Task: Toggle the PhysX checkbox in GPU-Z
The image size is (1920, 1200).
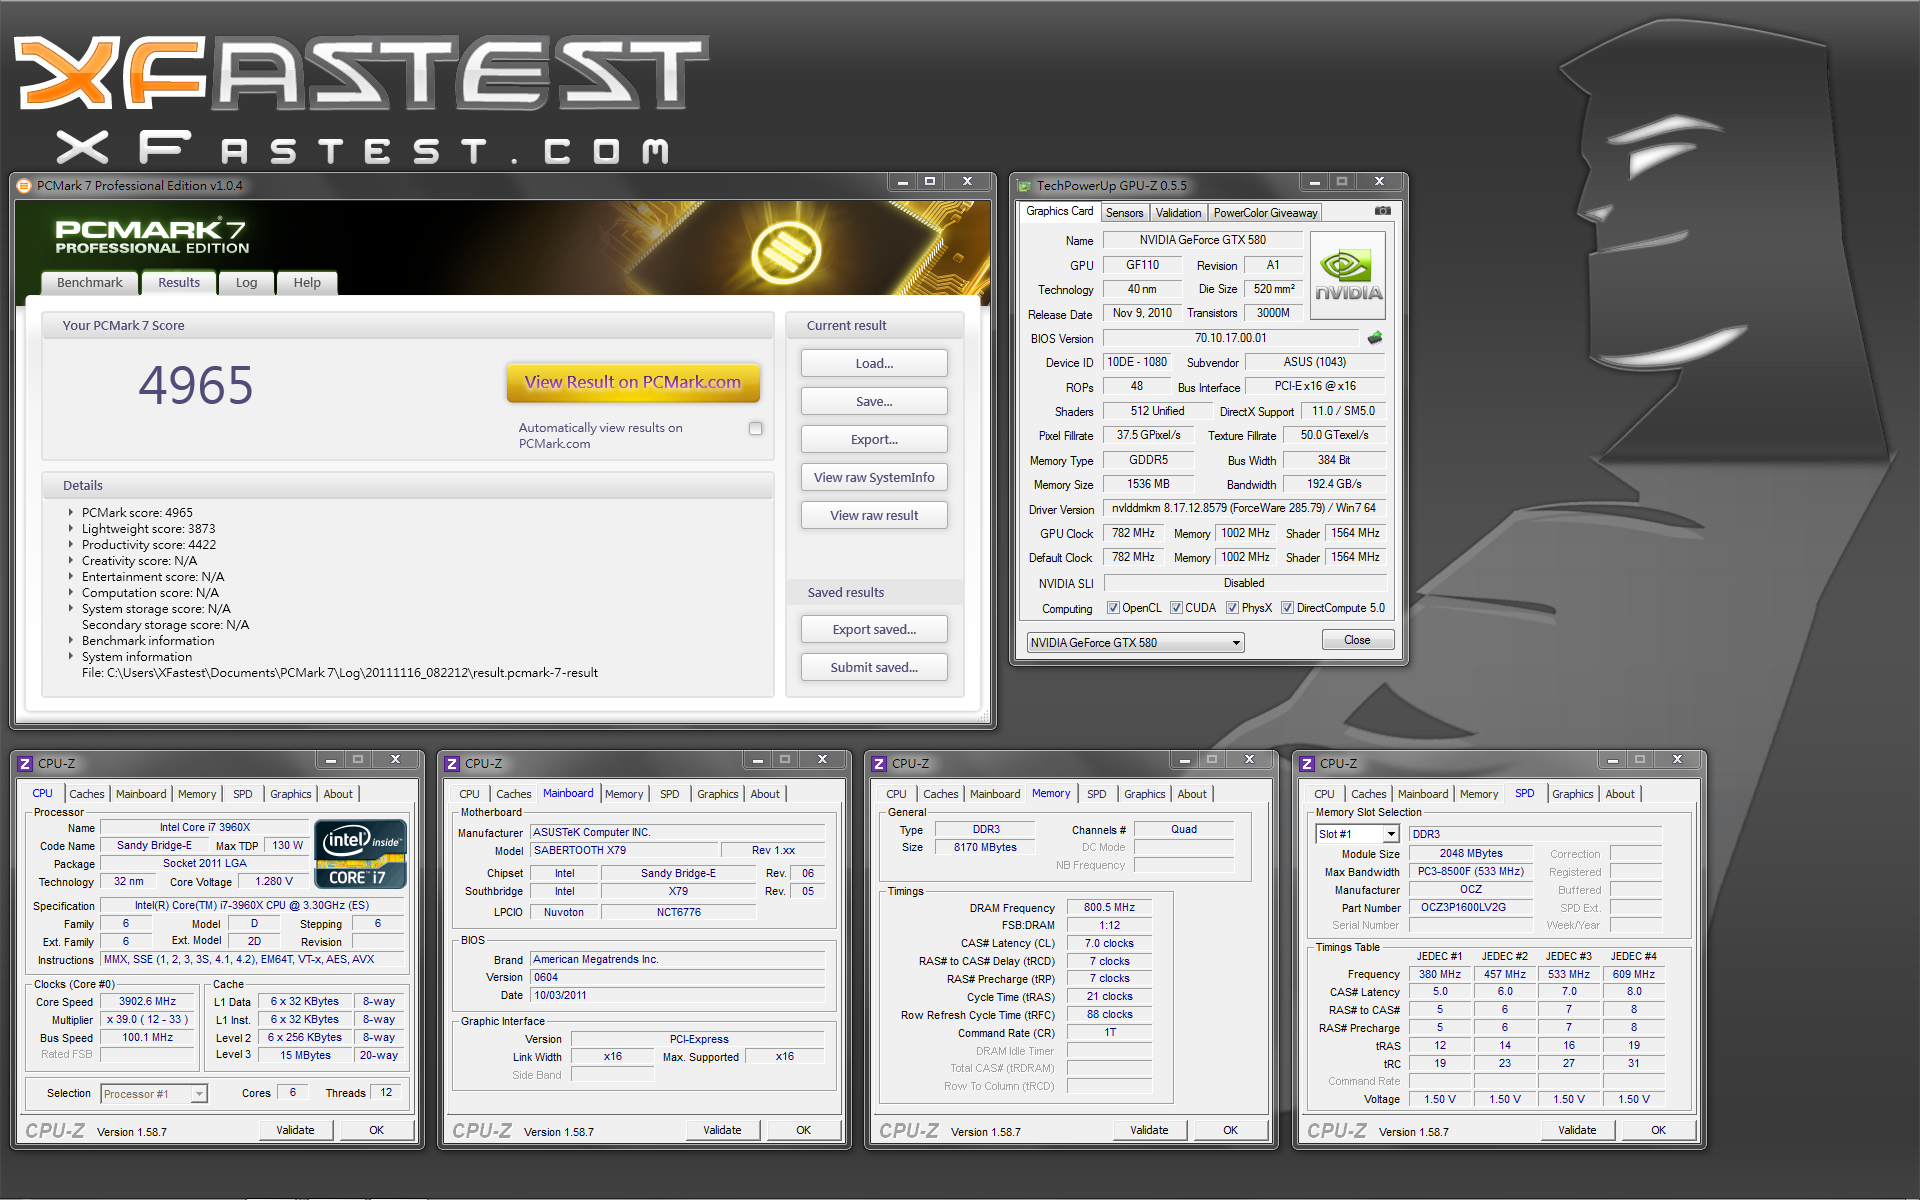Action: tap(1233, 608)
